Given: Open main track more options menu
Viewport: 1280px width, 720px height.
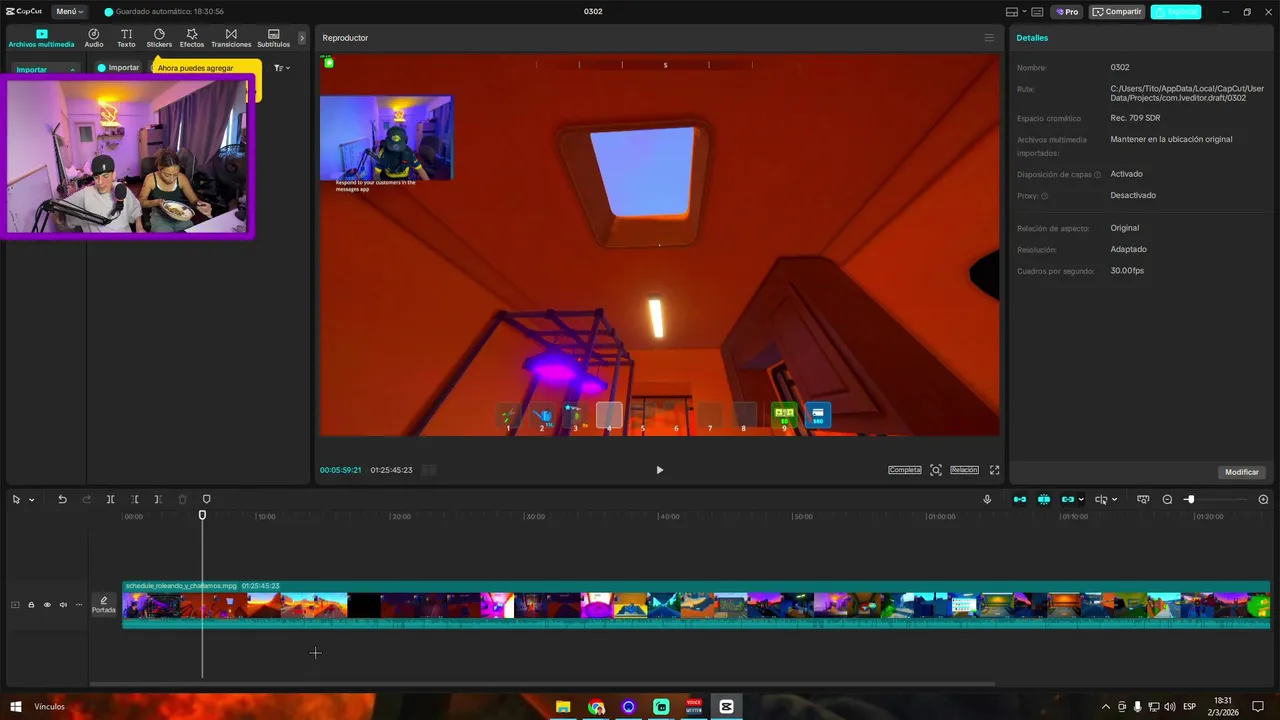Looking at the screenshot, I should click(x=79, y=605).
